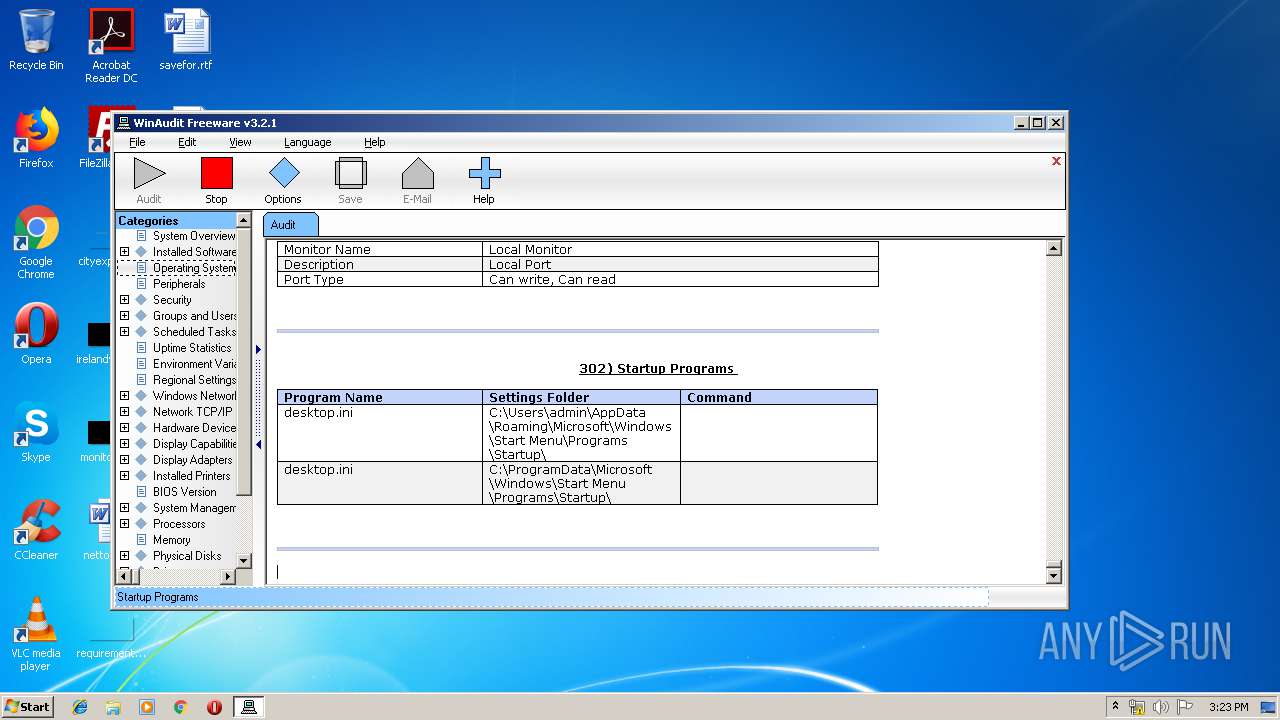Open the Help menu
The image size is (1280, 720).
point(374,142)
